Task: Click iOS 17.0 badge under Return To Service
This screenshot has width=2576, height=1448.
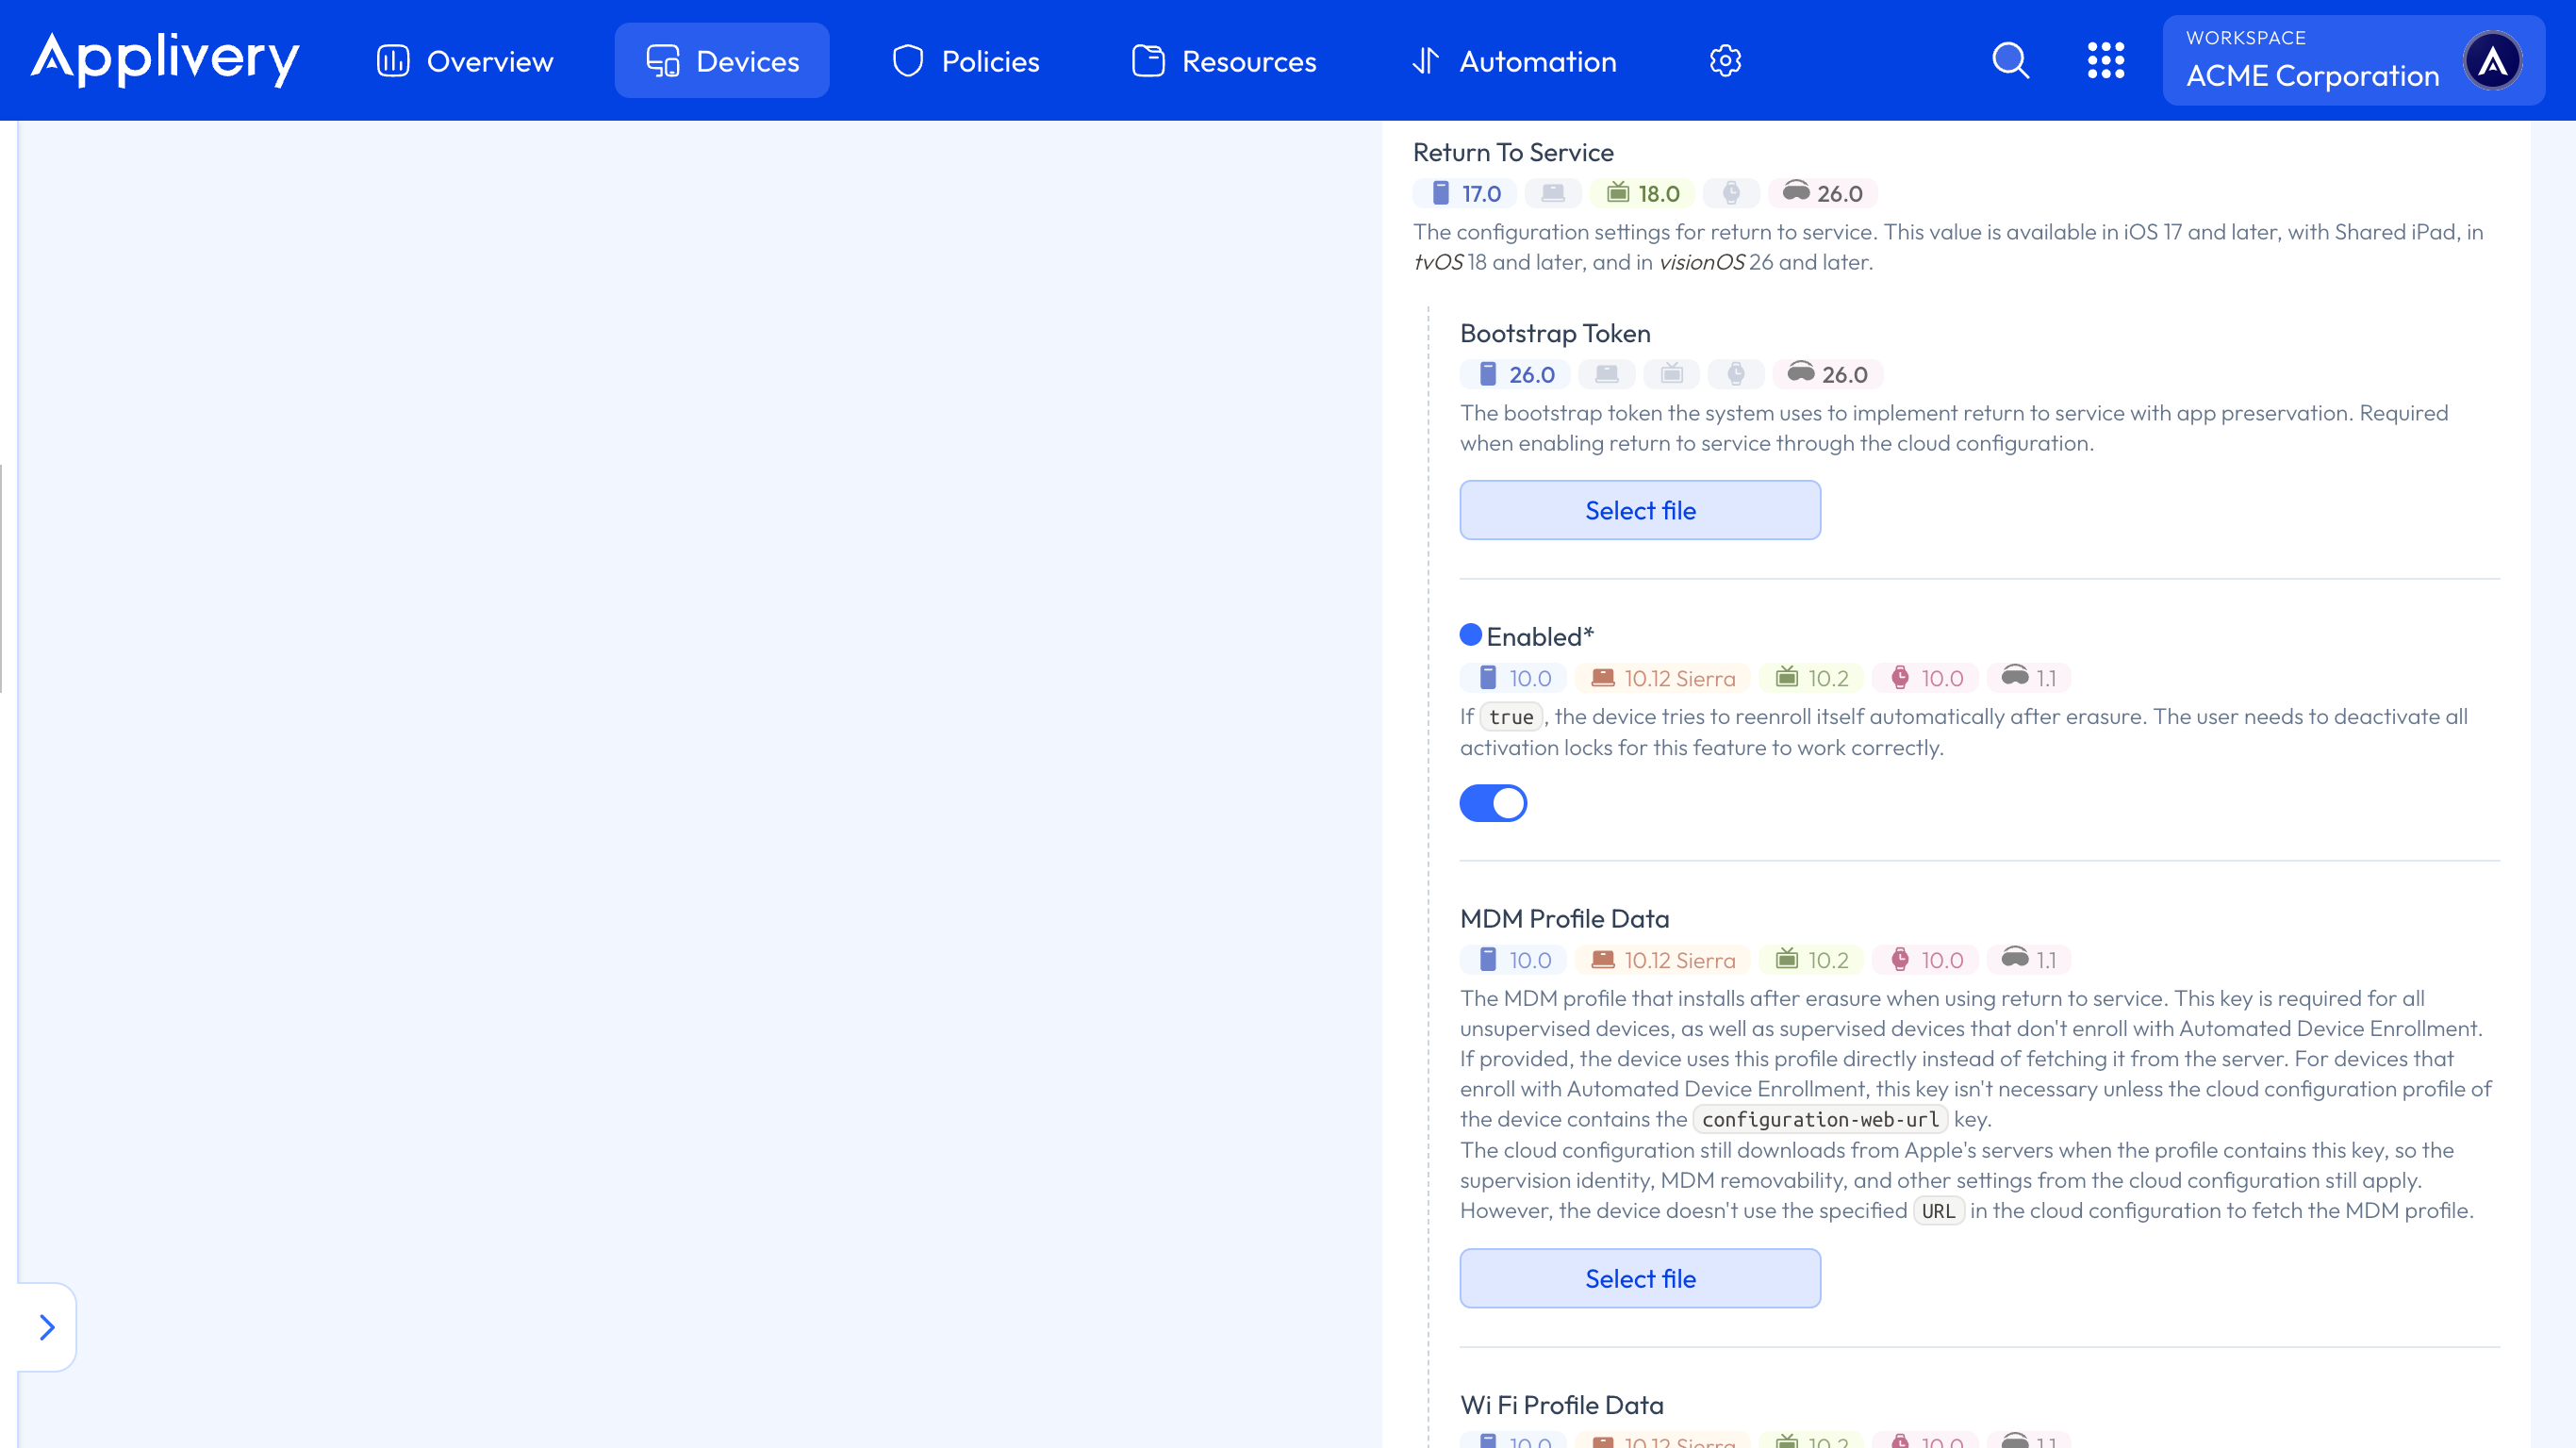Action: tap(1465, 193)
